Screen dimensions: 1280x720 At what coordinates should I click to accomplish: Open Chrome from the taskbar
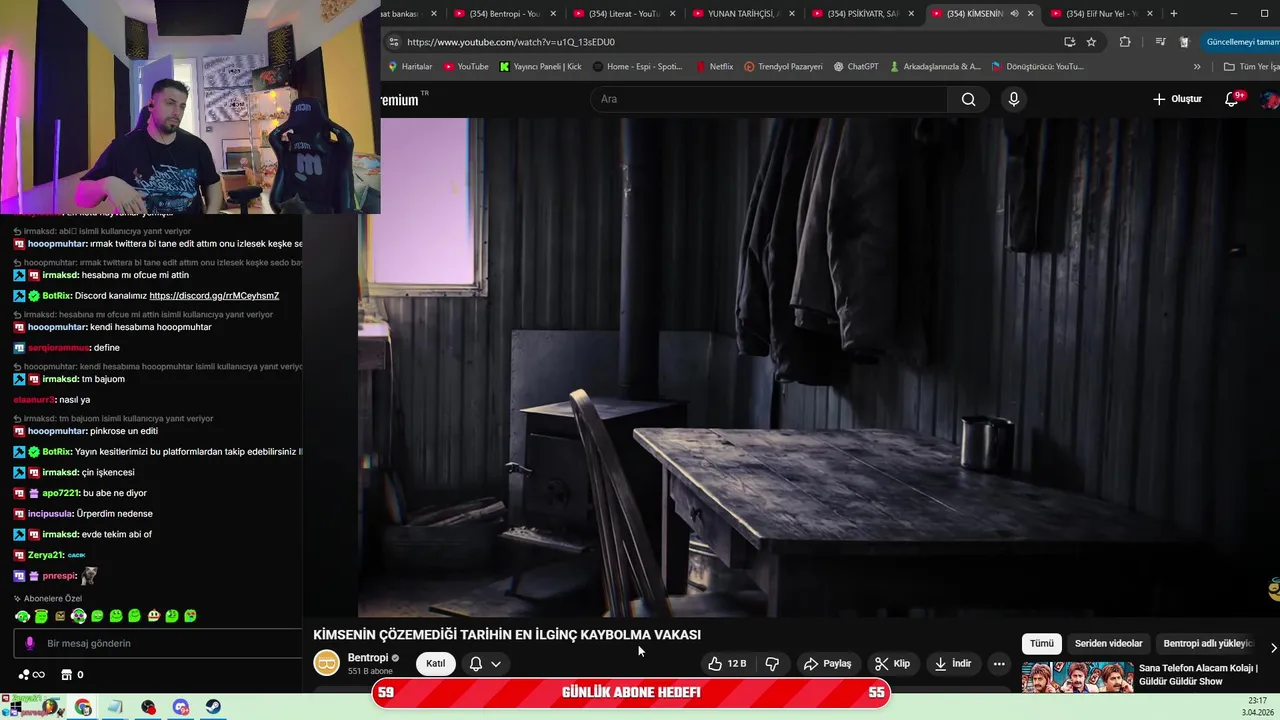[x=83, y=708]
